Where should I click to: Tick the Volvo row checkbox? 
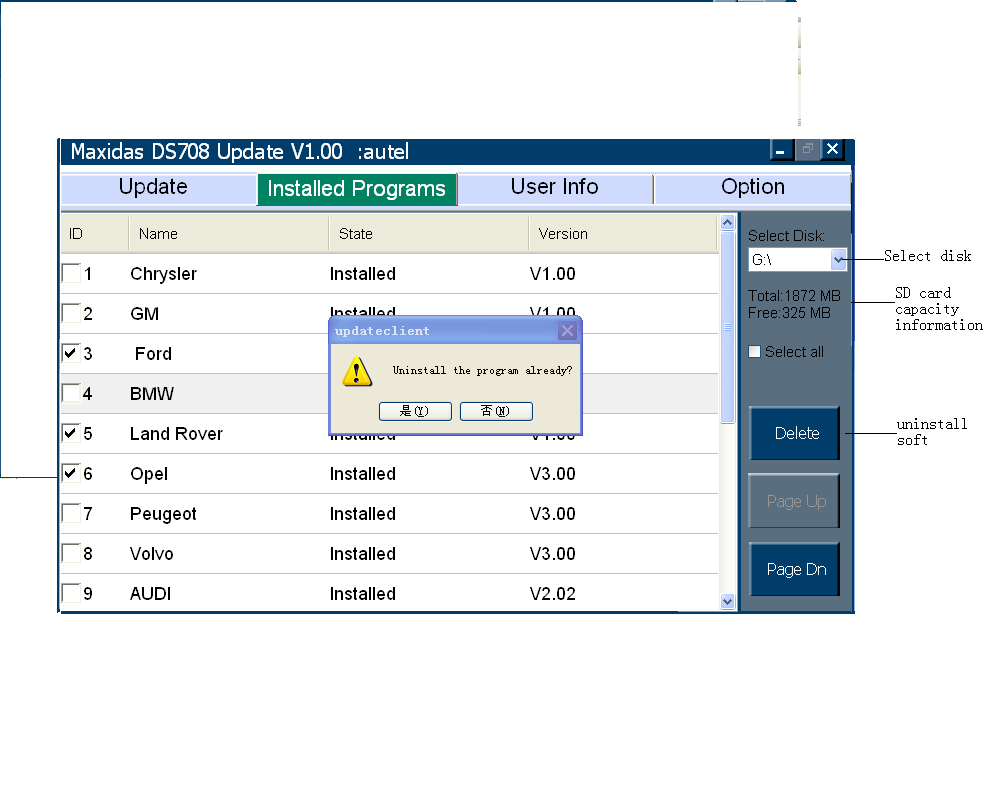point(71,553)
